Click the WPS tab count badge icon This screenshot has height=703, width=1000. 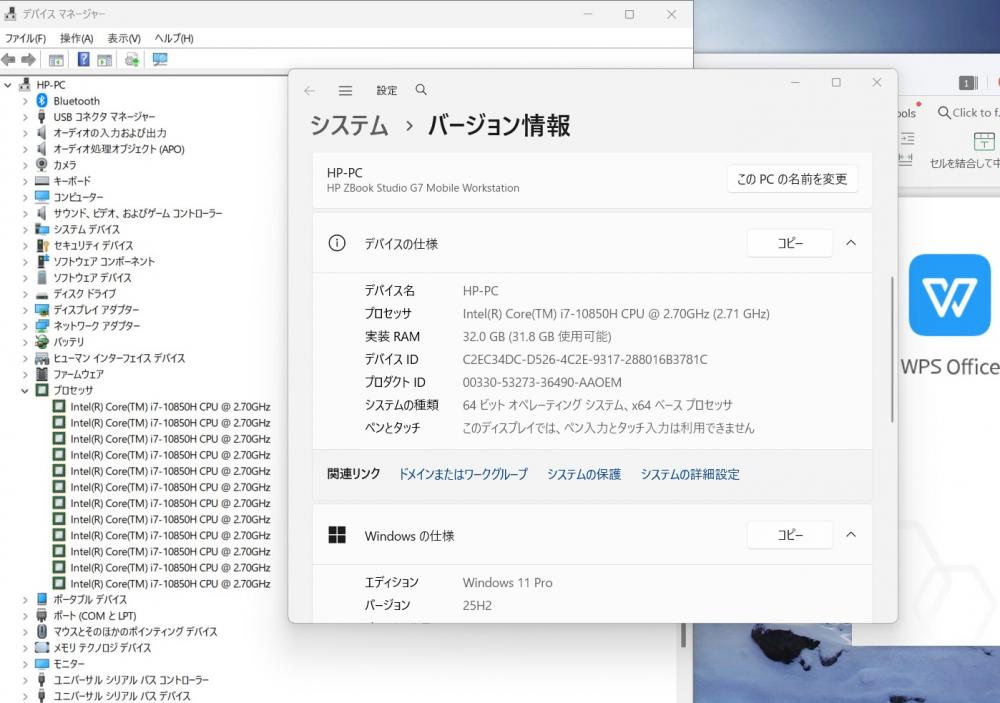point(967,83)
